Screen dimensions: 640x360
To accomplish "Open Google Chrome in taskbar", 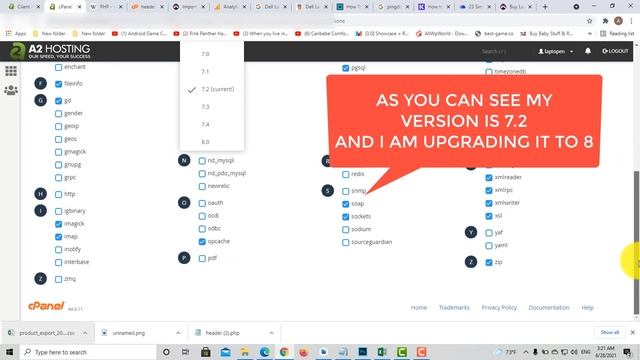I will click(x=284, y=352).
